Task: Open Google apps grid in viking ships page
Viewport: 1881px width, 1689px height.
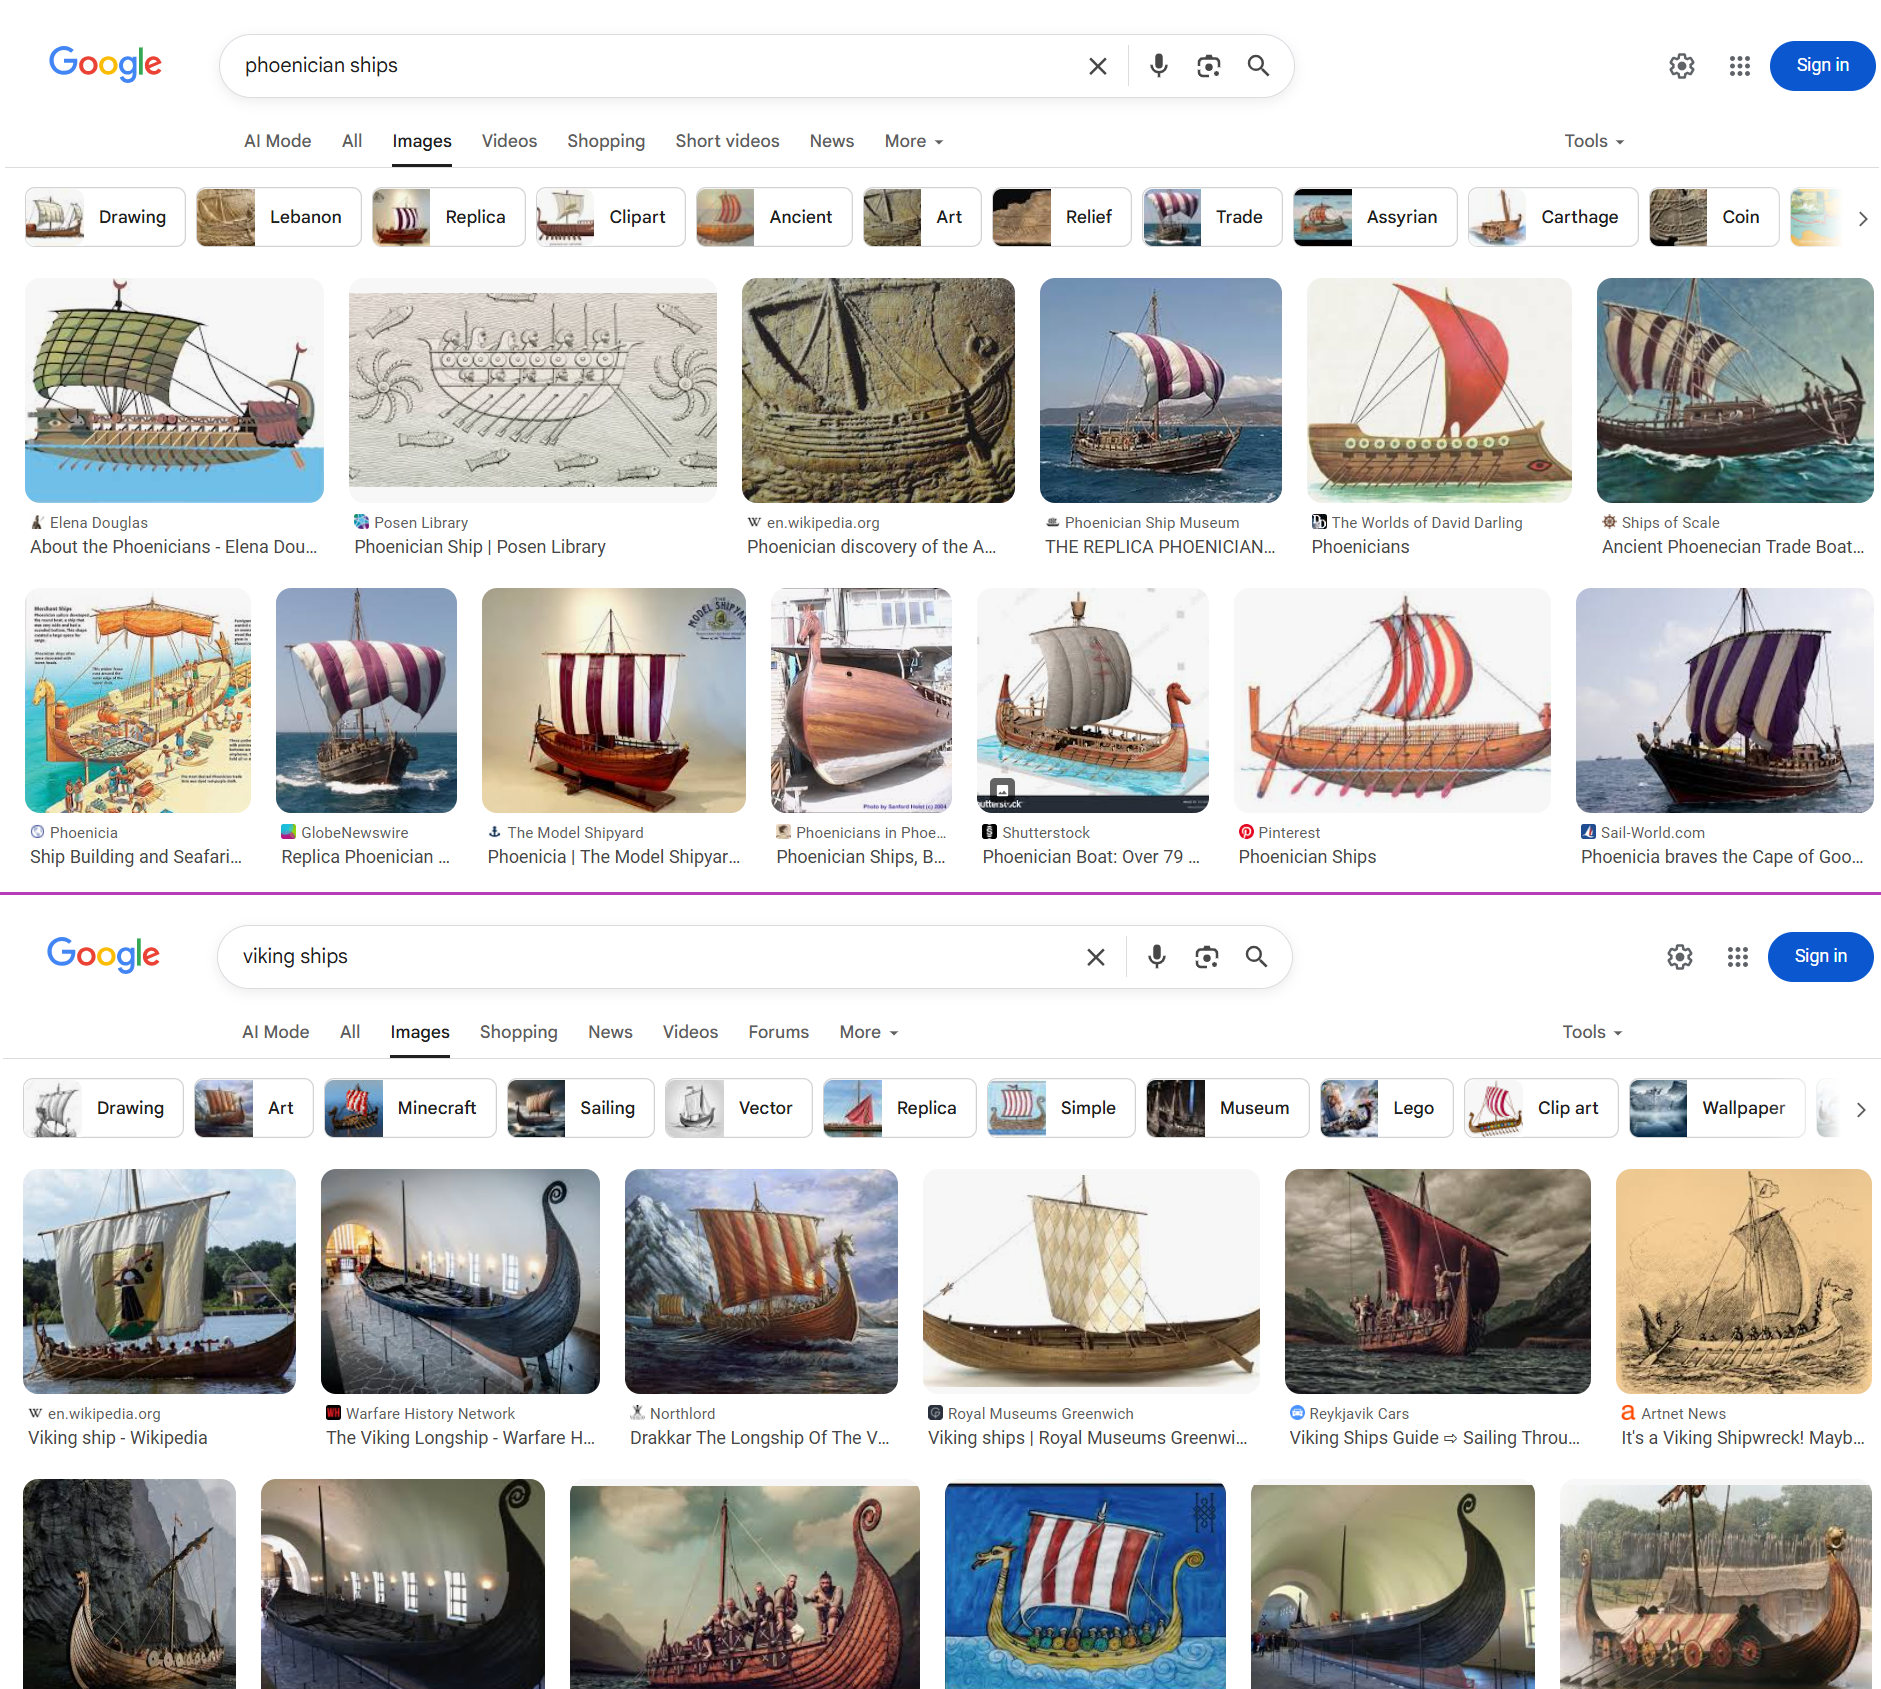Action: point(1738,957)
